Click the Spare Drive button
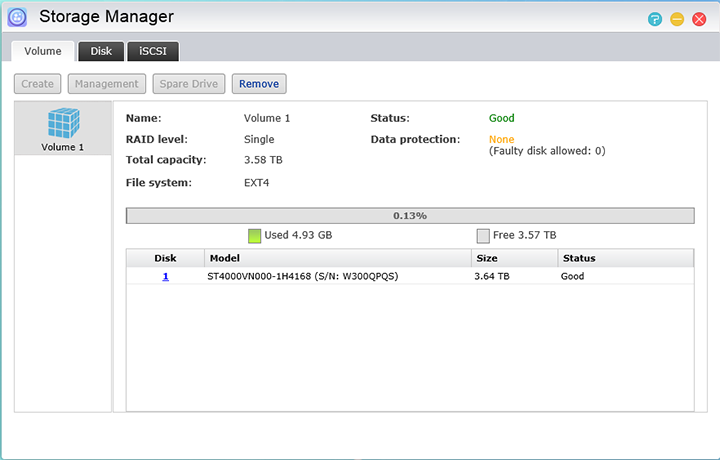The height and width of the screenshot is (460, 720). coord(189,84)
